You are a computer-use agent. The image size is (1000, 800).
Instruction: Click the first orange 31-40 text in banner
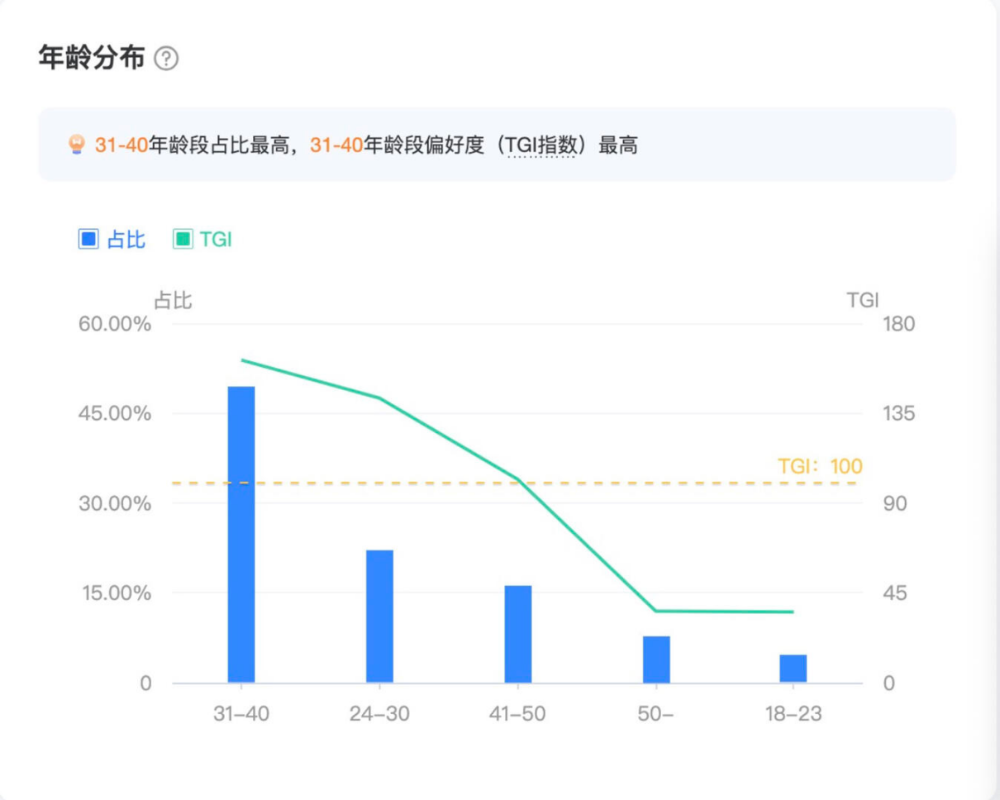pyautogui.click(x=121, y=146)
